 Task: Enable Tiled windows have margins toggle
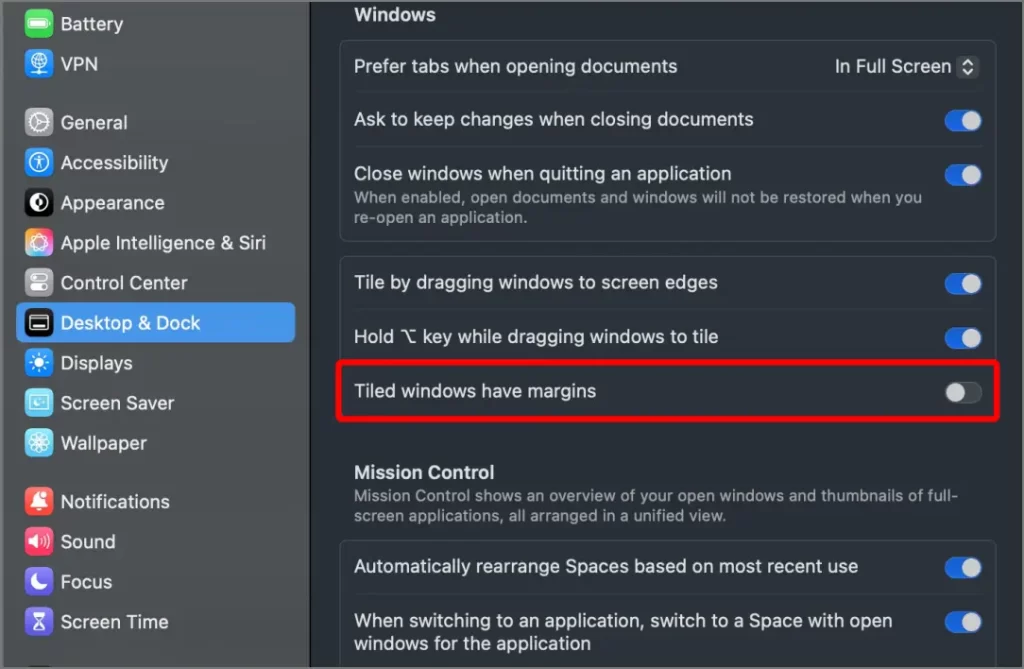pyautogui.click(x=963, y=392)
